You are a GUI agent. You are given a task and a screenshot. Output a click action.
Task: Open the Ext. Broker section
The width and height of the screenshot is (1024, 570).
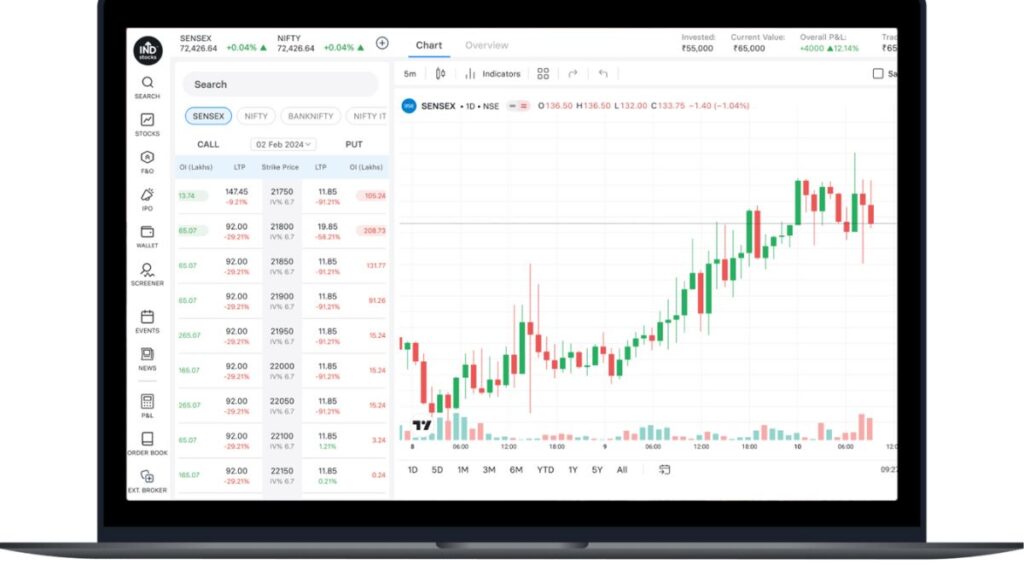point(147,481)
